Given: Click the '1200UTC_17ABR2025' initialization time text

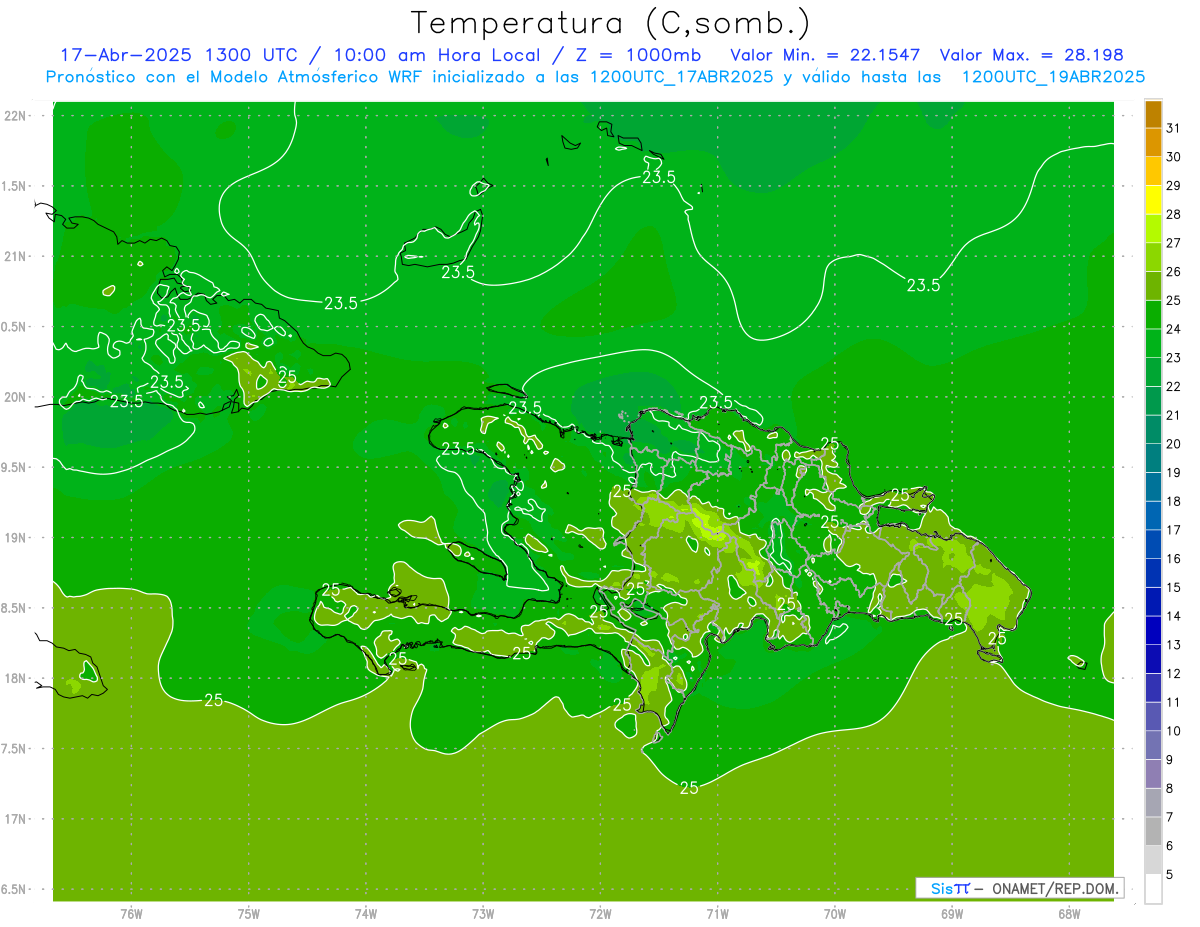Looking at the screenshot, I should point(681,77).
